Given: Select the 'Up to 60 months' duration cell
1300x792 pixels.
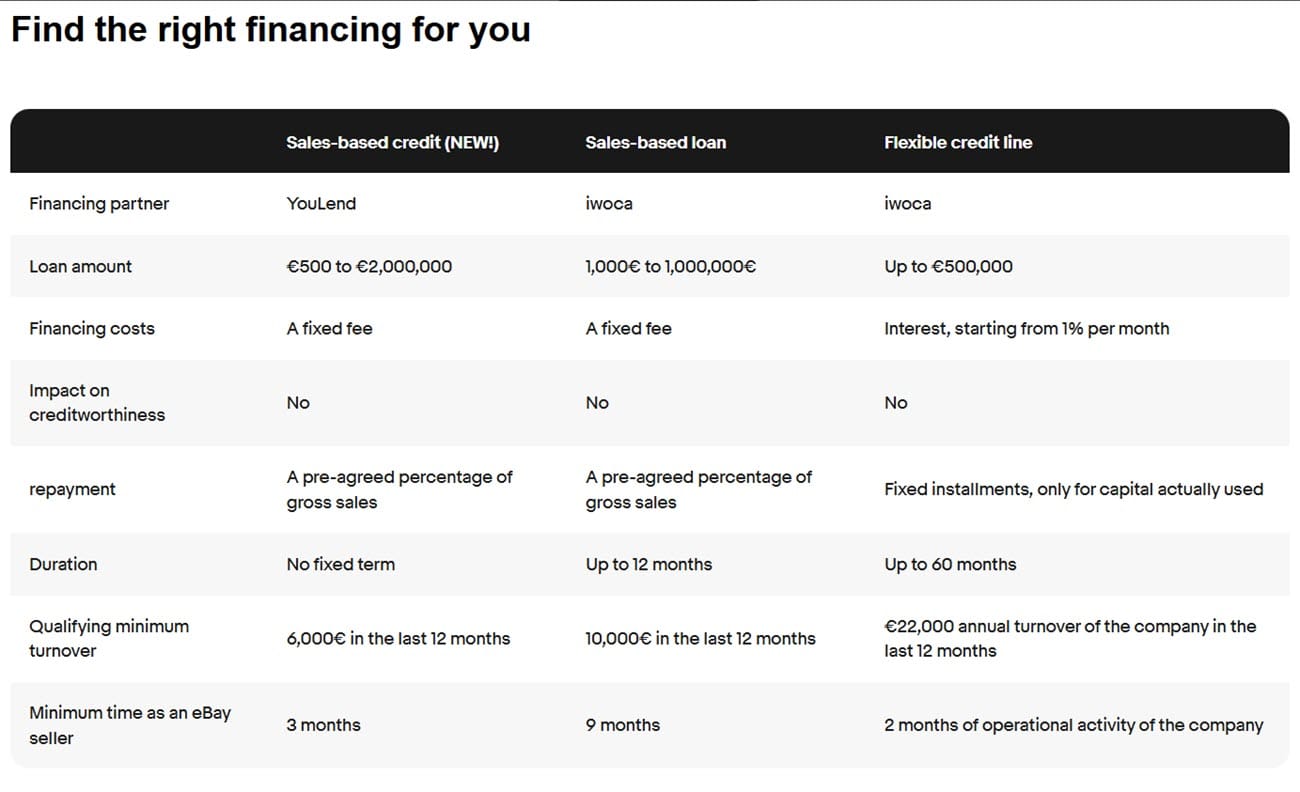Looking at the screenshot, I should coord(949,565).
